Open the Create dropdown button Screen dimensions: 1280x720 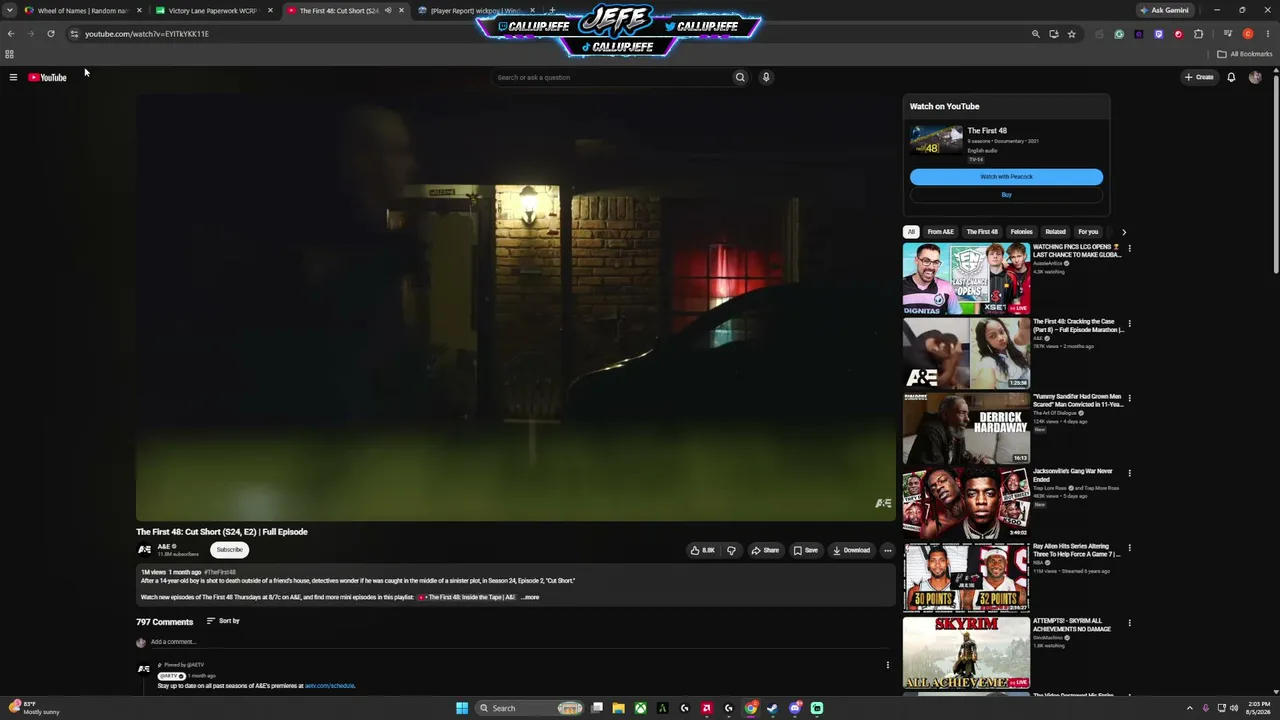(1199, 77)
